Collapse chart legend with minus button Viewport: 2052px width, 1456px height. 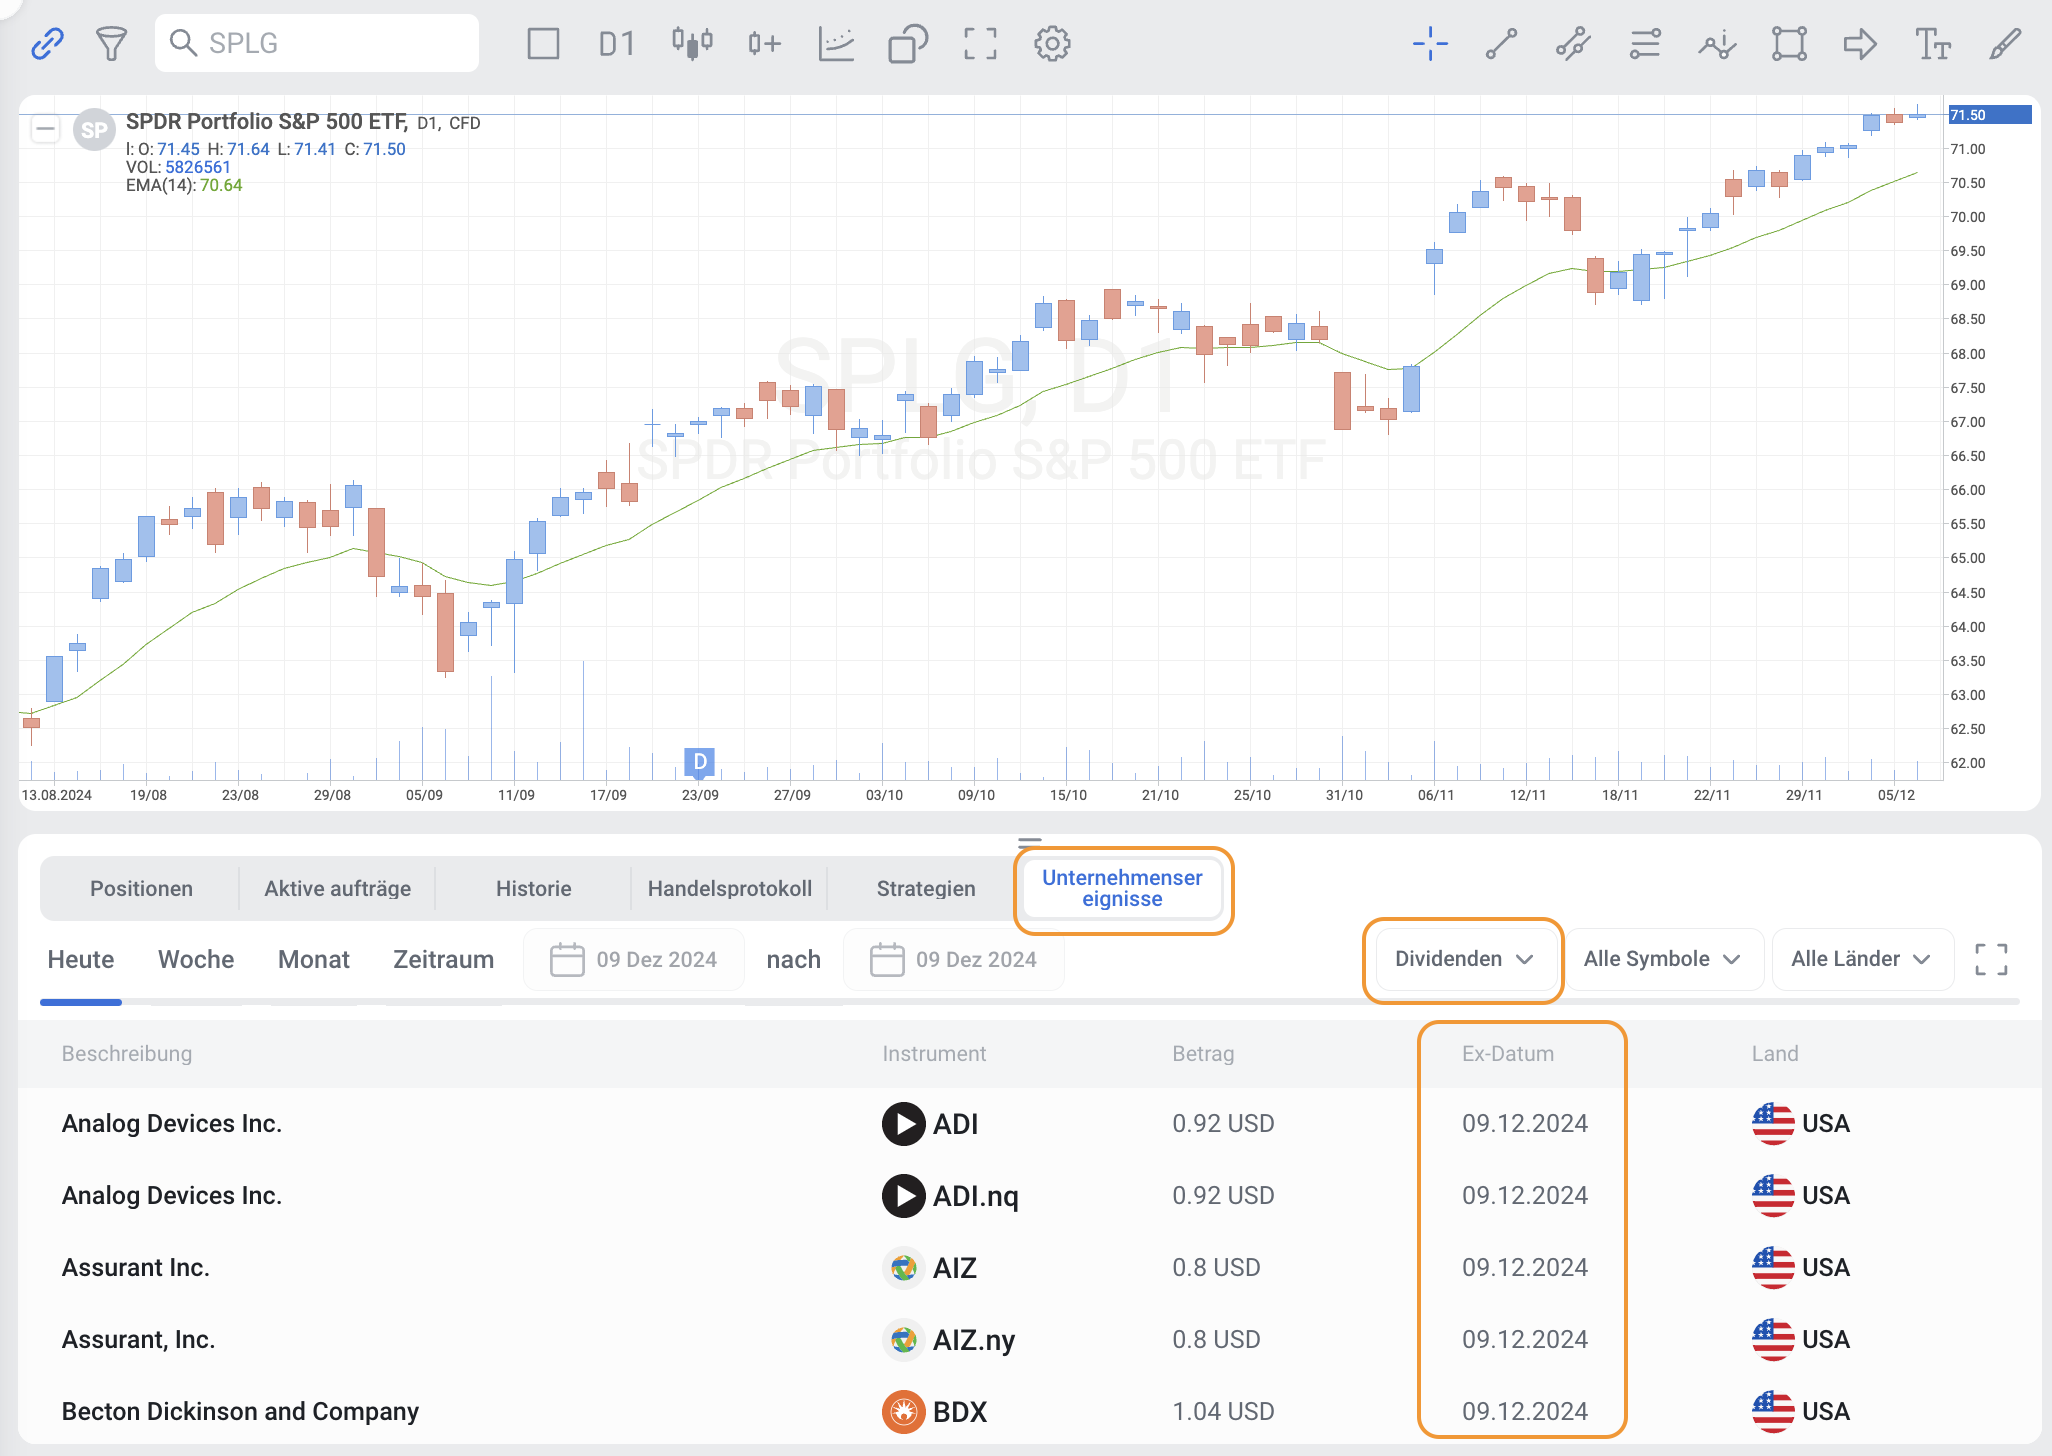[45, 129]
